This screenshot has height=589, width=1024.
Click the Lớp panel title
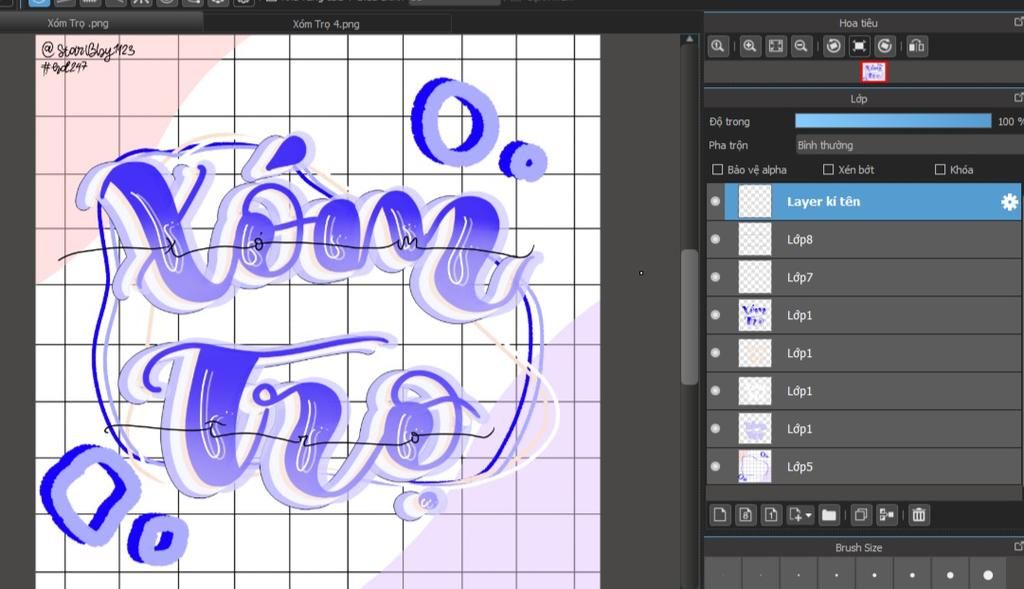[x=858, y=99]
